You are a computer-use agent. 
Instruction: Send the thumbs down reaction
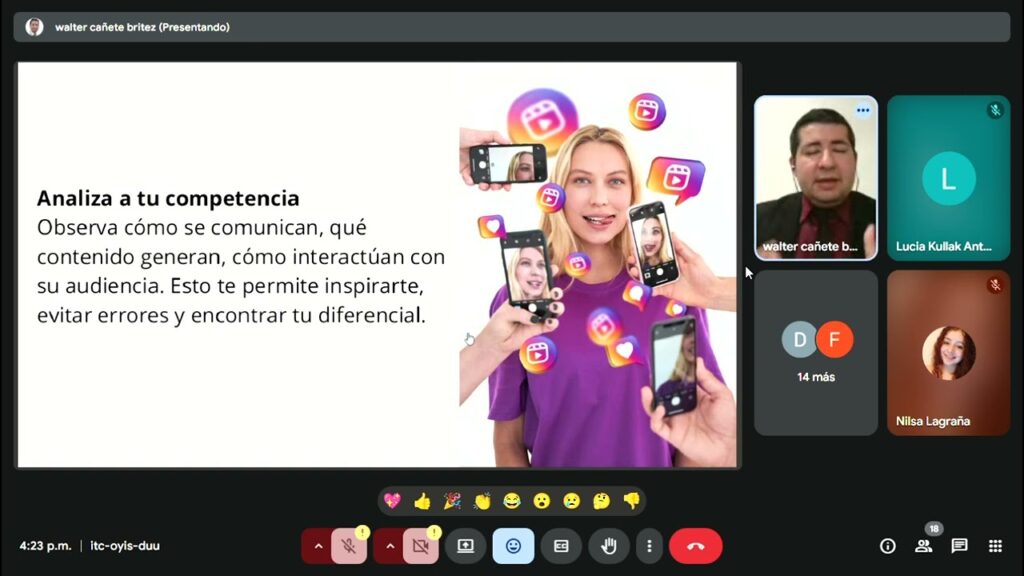click(631, 501)
